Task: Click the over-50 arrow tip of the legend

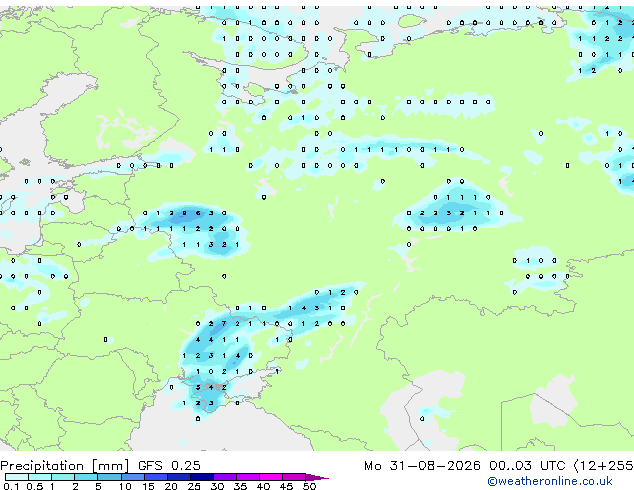Action: click(317, 477)
